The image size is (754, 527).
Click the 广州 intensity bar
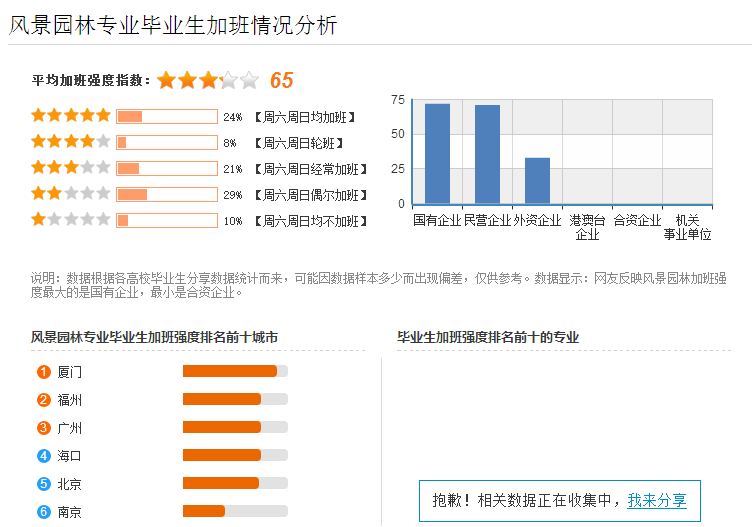point(235,427)
